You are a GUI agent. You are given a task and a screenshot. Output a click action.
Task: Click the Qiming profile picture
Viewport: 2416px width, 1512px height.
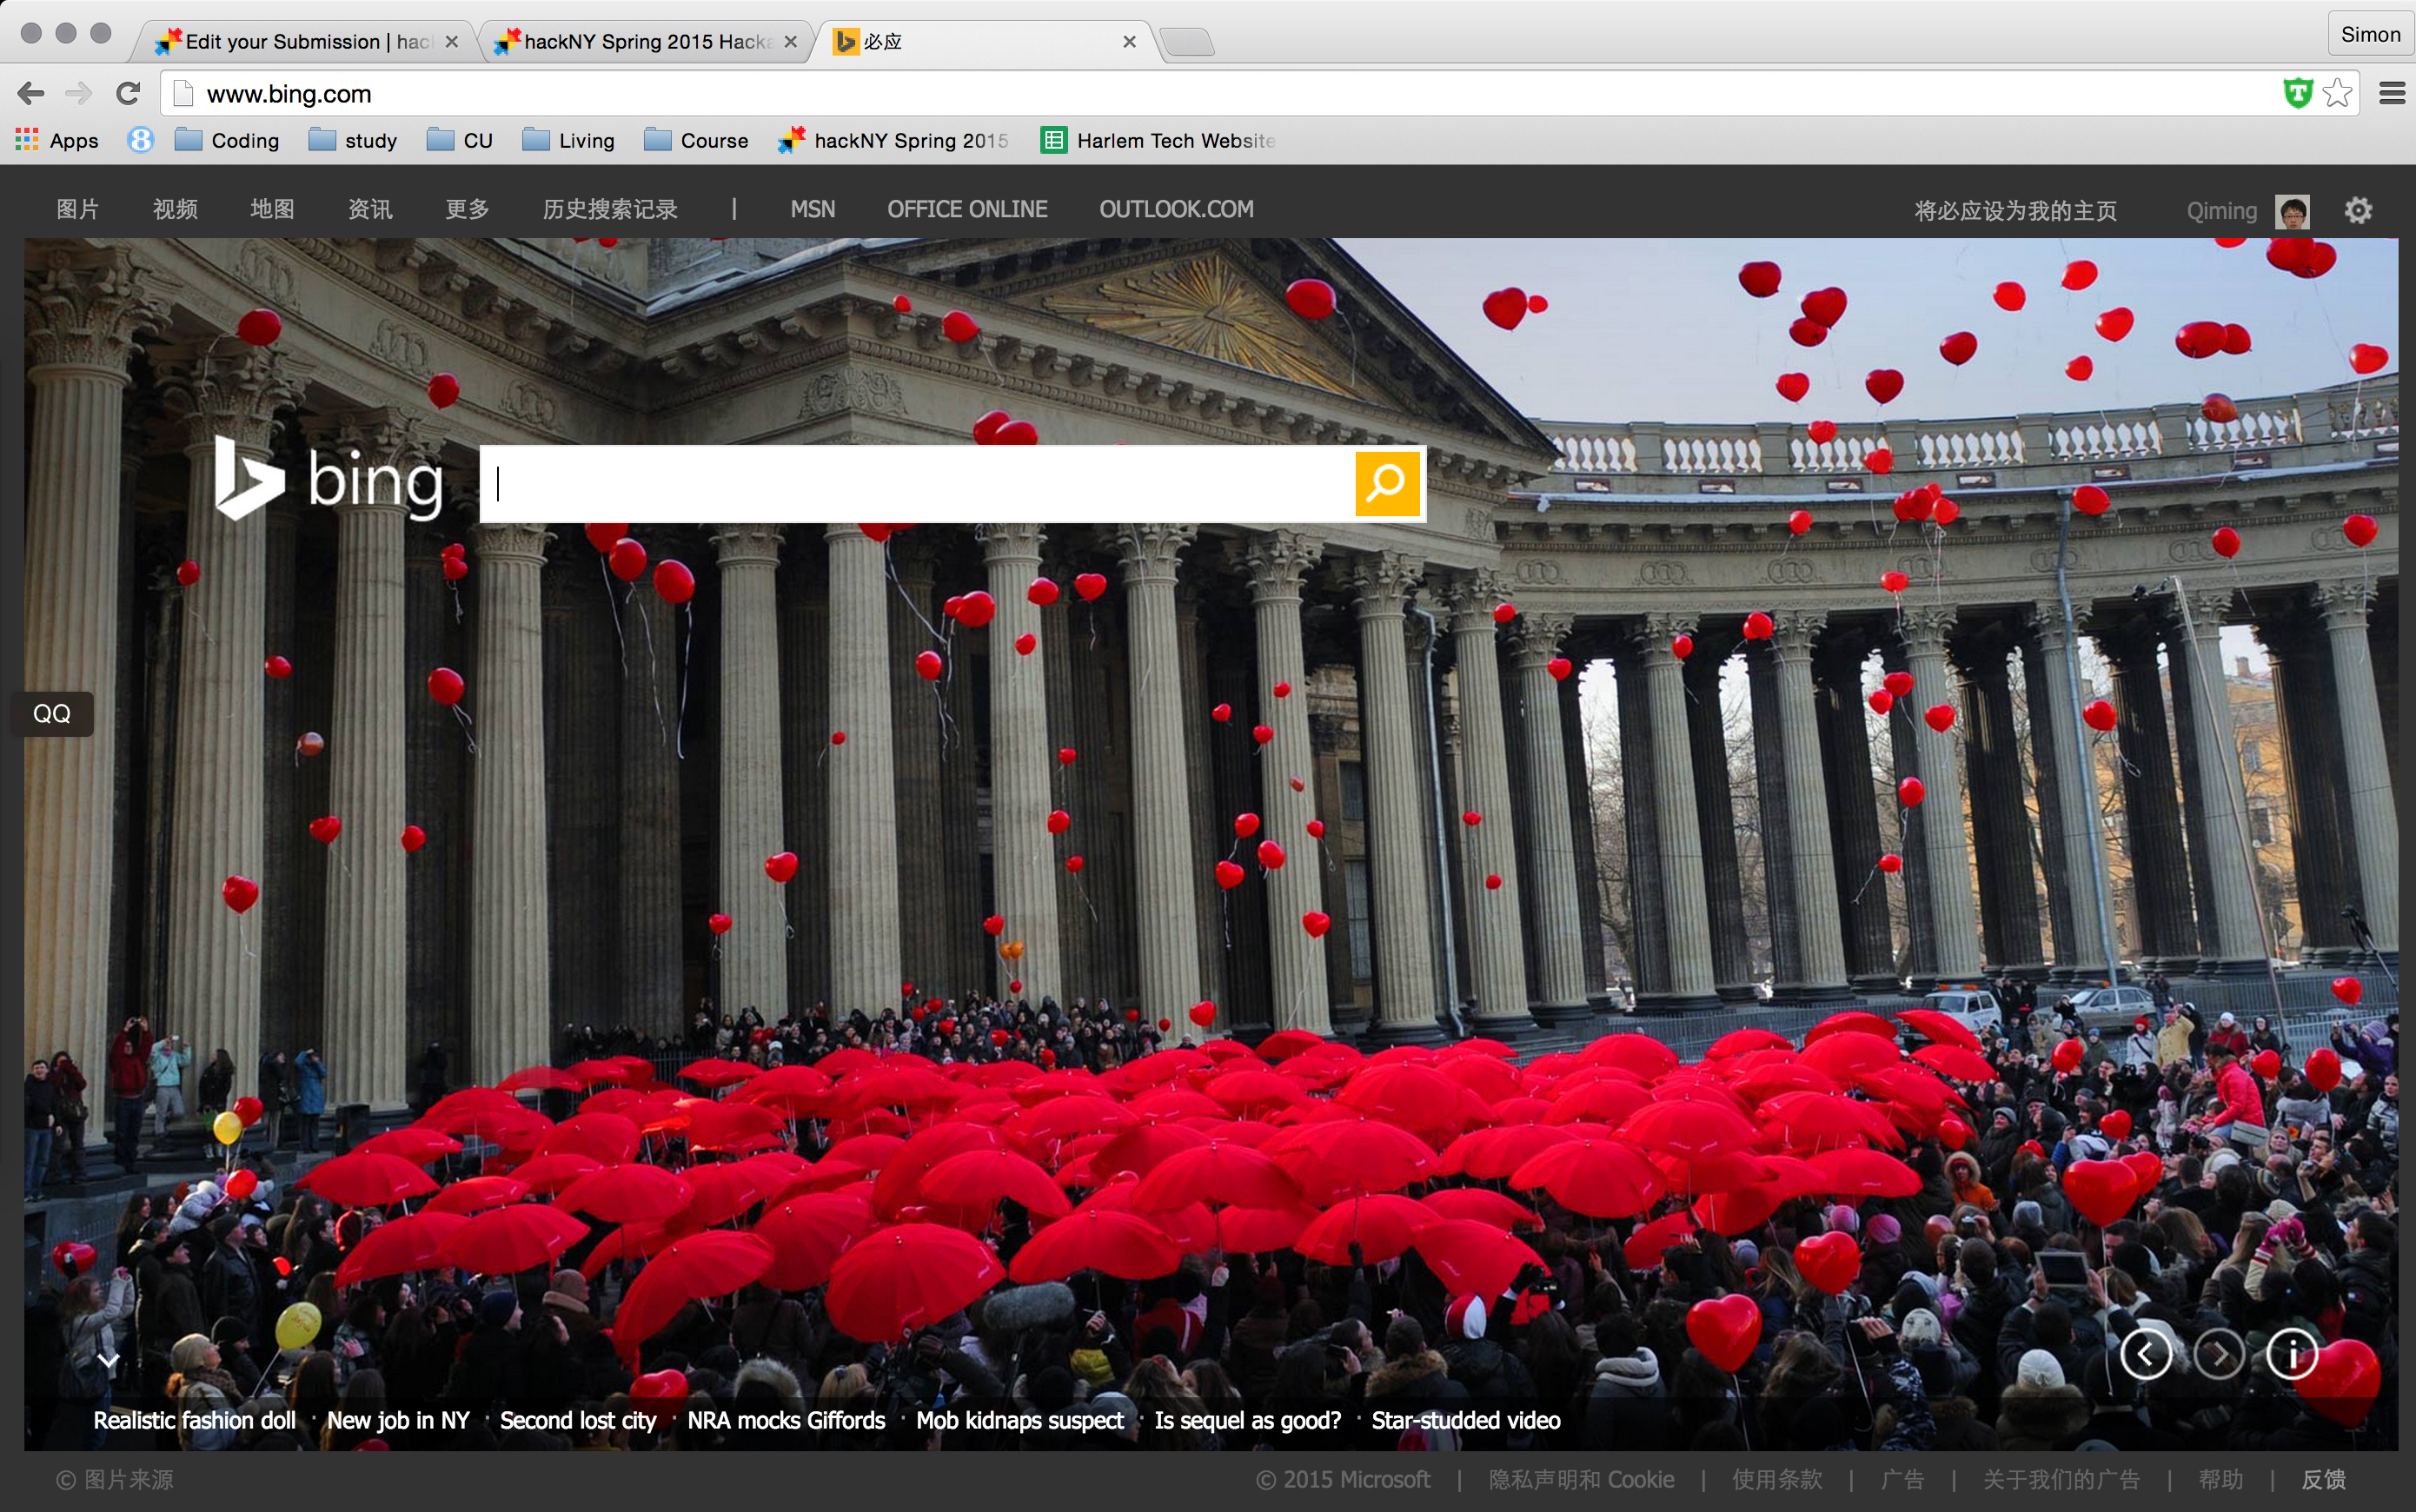click(x=2292, y=211)
